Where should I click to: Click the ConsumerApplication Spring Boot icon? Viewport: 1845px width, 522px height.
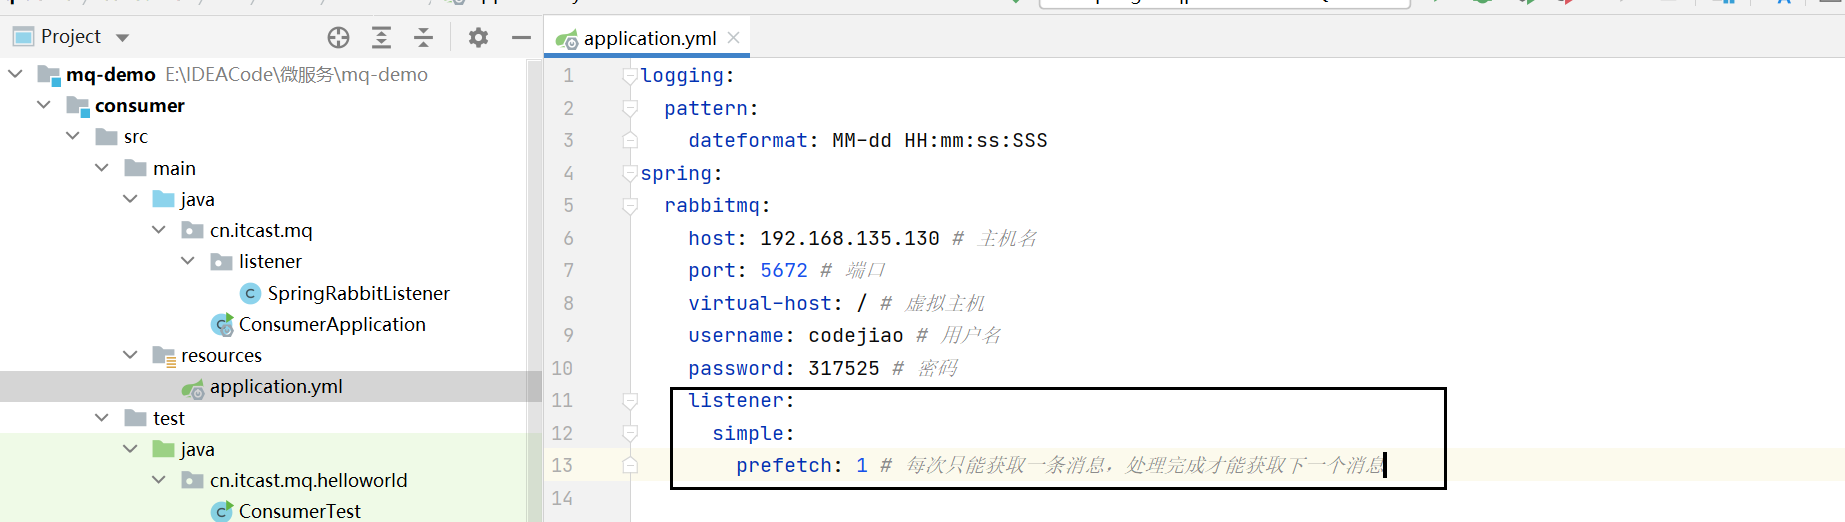(x=223, y=324)
